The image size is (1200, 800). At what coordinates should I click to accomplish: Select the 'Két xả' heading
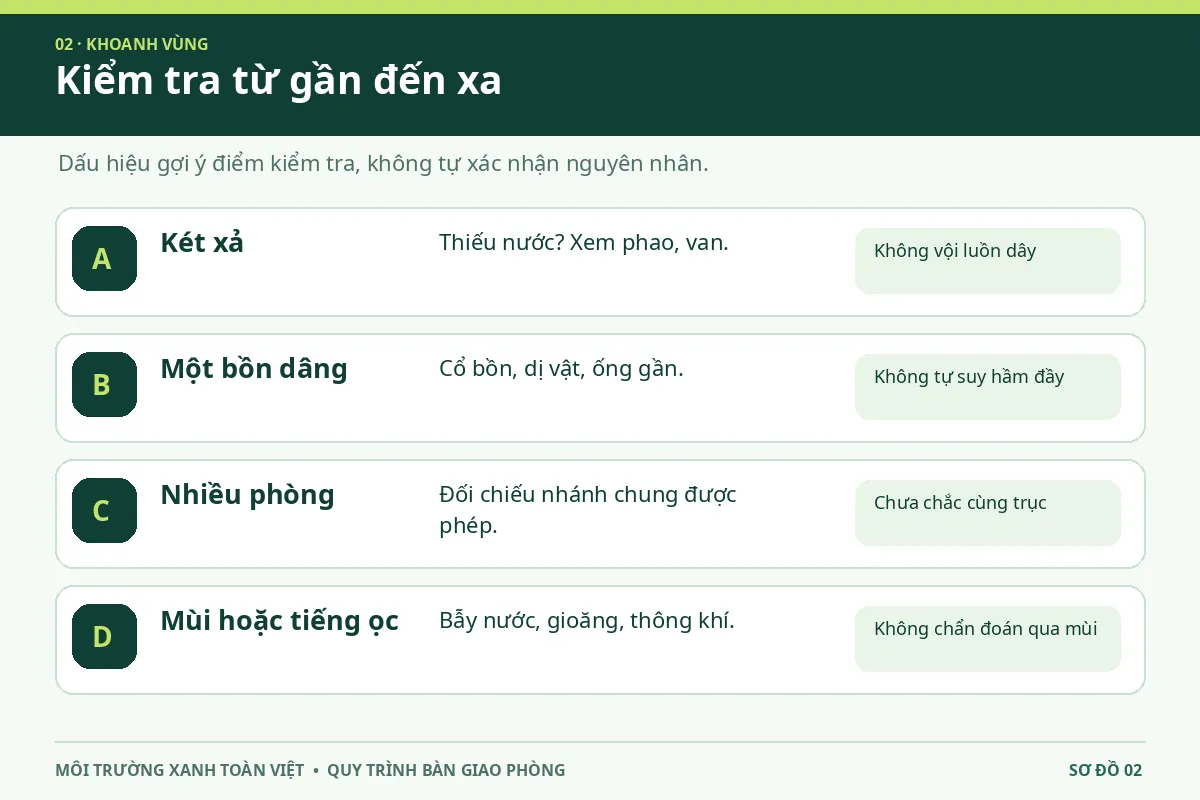point(202,243)
